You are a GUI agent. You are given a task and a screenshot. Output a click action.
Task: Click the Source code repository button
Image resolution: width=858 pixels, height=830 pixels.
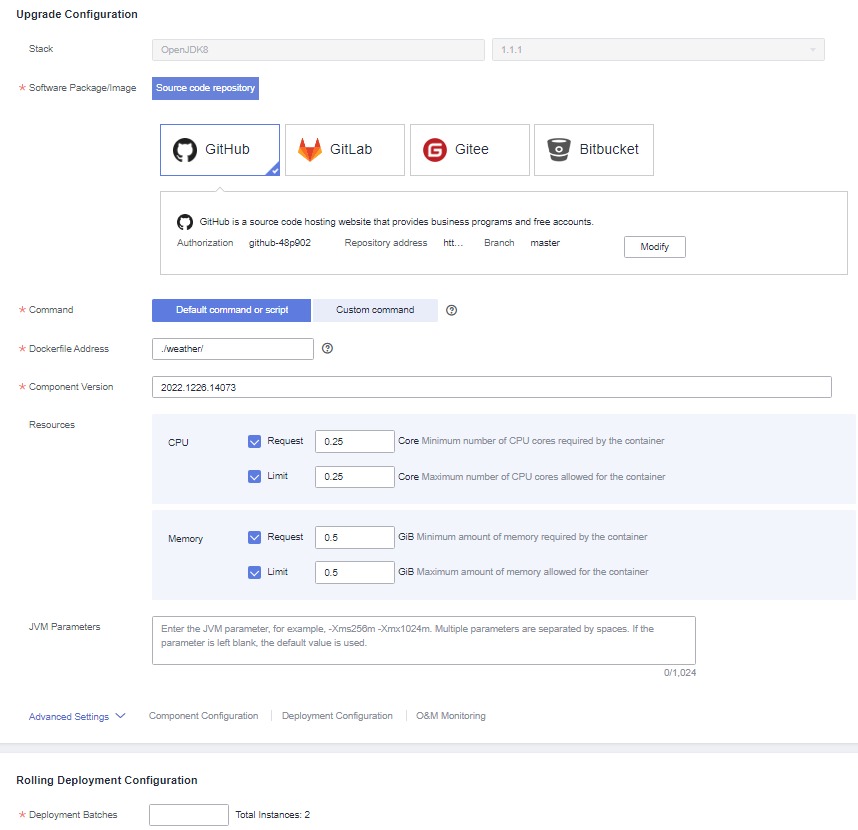pyautogui.click(x=205, y=88)
